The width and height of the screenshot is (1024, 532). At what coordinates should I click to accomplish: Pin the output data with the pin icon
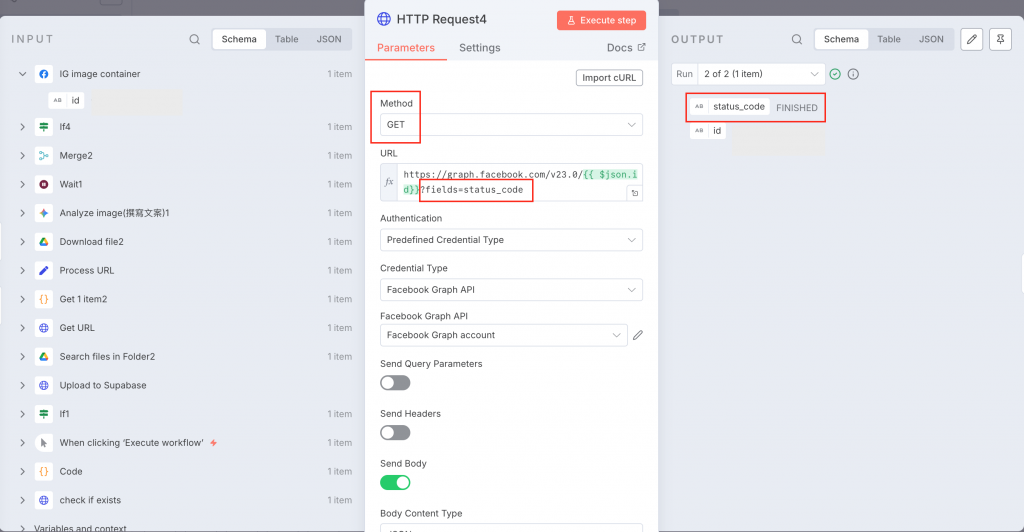click(x=1000, y=39)
